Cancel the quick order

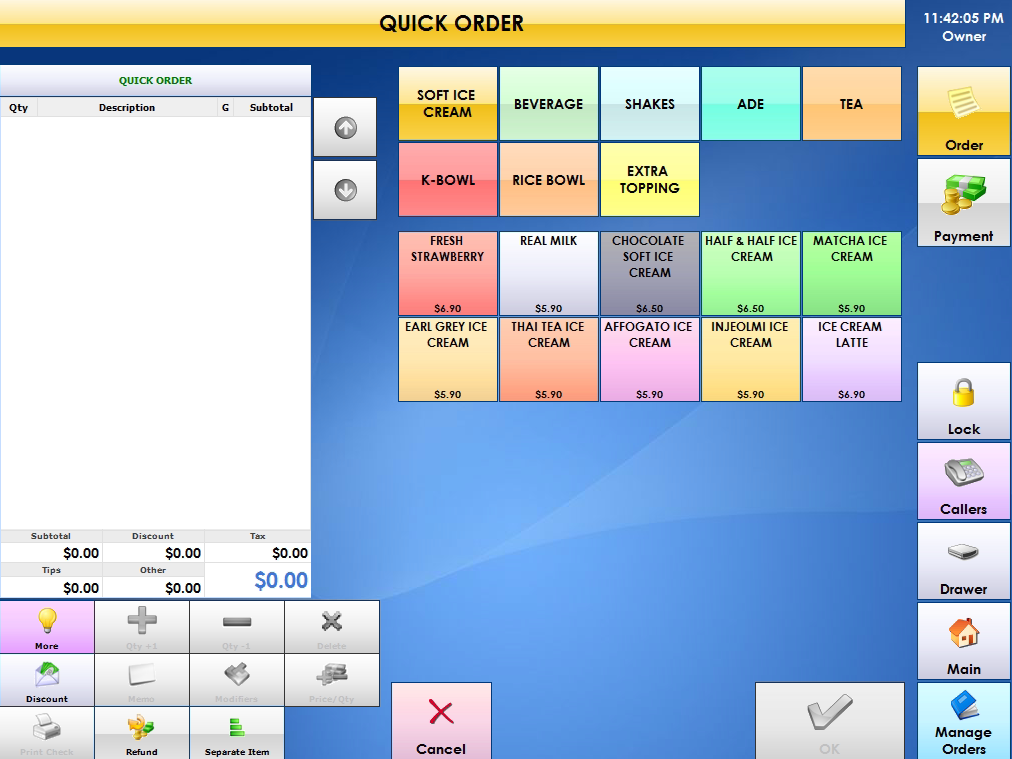(441, 721)
